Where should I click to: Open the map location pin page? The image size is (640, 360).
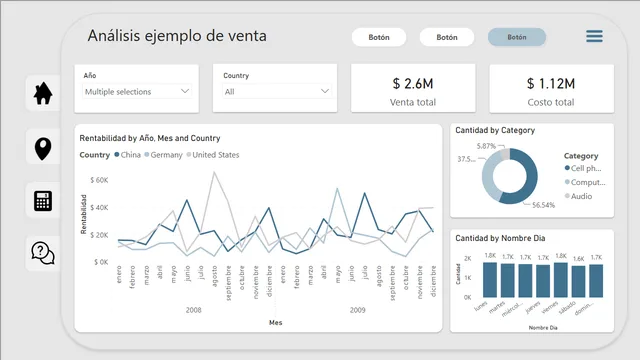(x=43, y=149)
